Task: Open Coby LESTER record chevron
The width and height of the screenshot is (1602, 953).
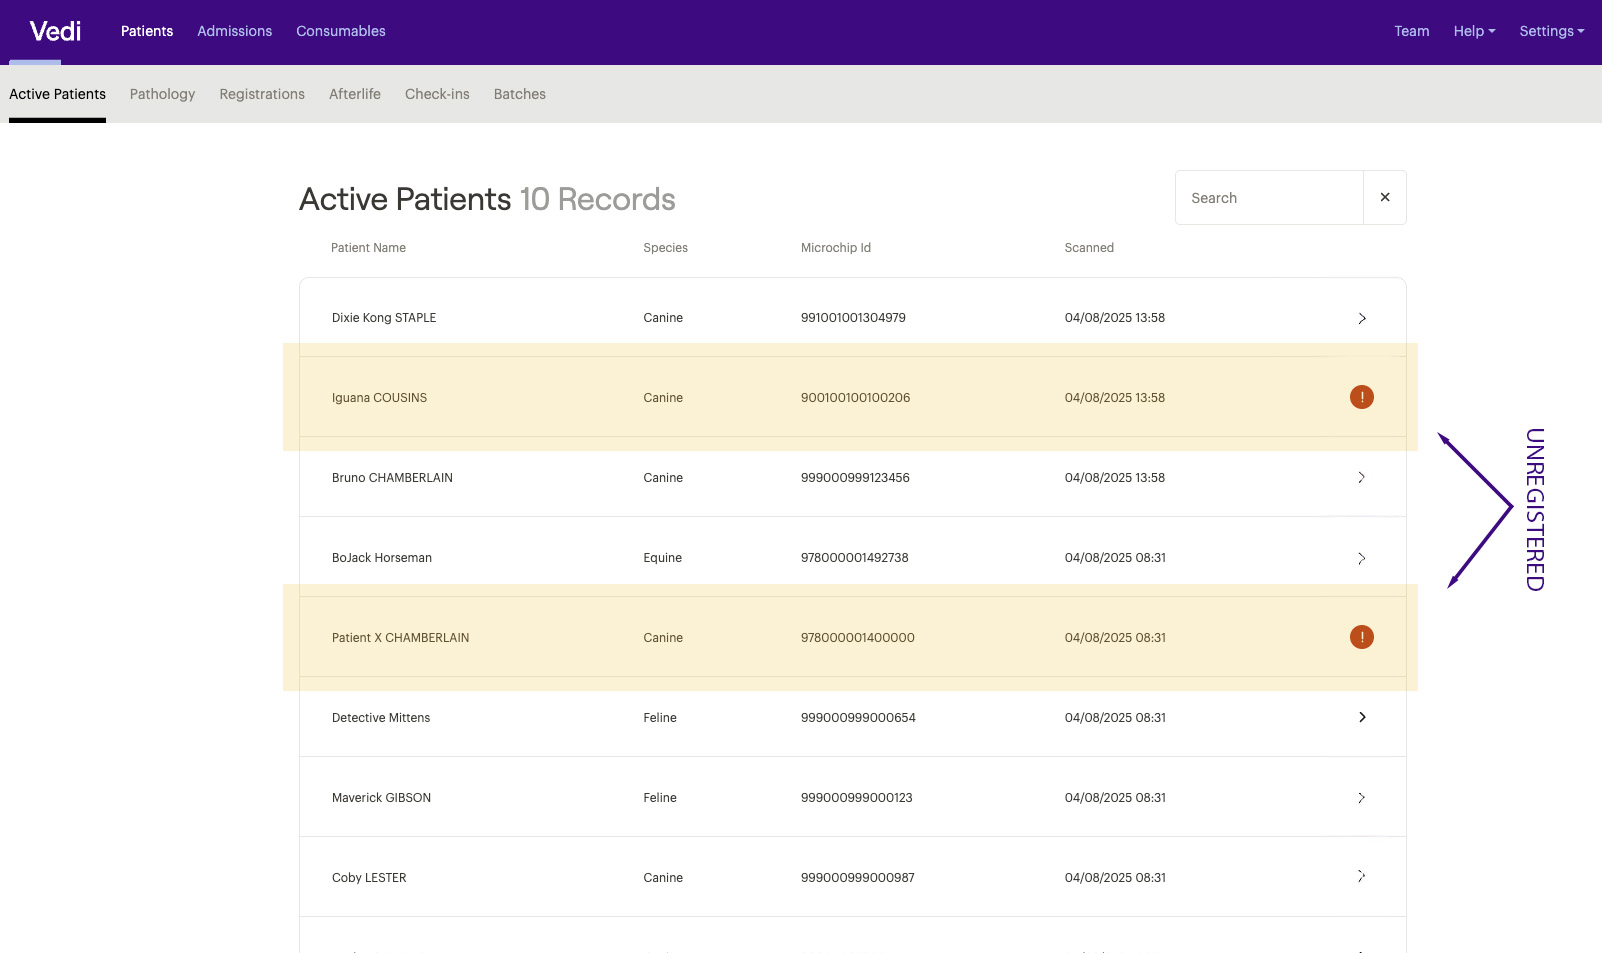Action: click(x=1362, y=876)
